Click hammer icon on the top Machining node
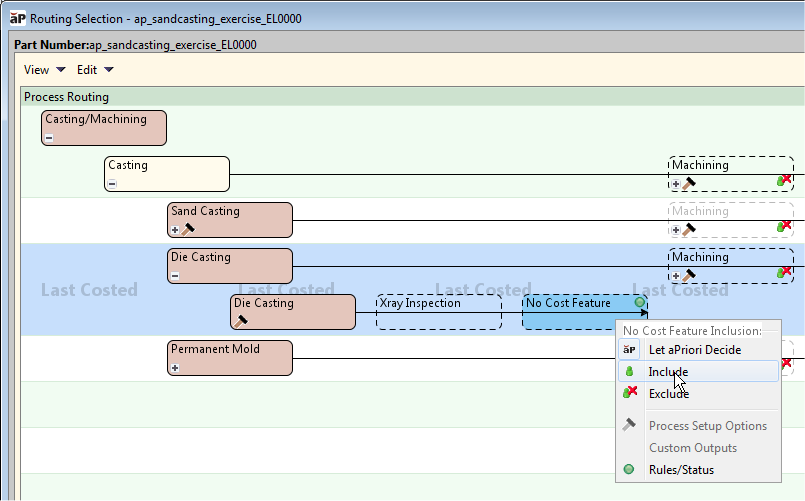 pyautogui.click(x=688, y=184)
